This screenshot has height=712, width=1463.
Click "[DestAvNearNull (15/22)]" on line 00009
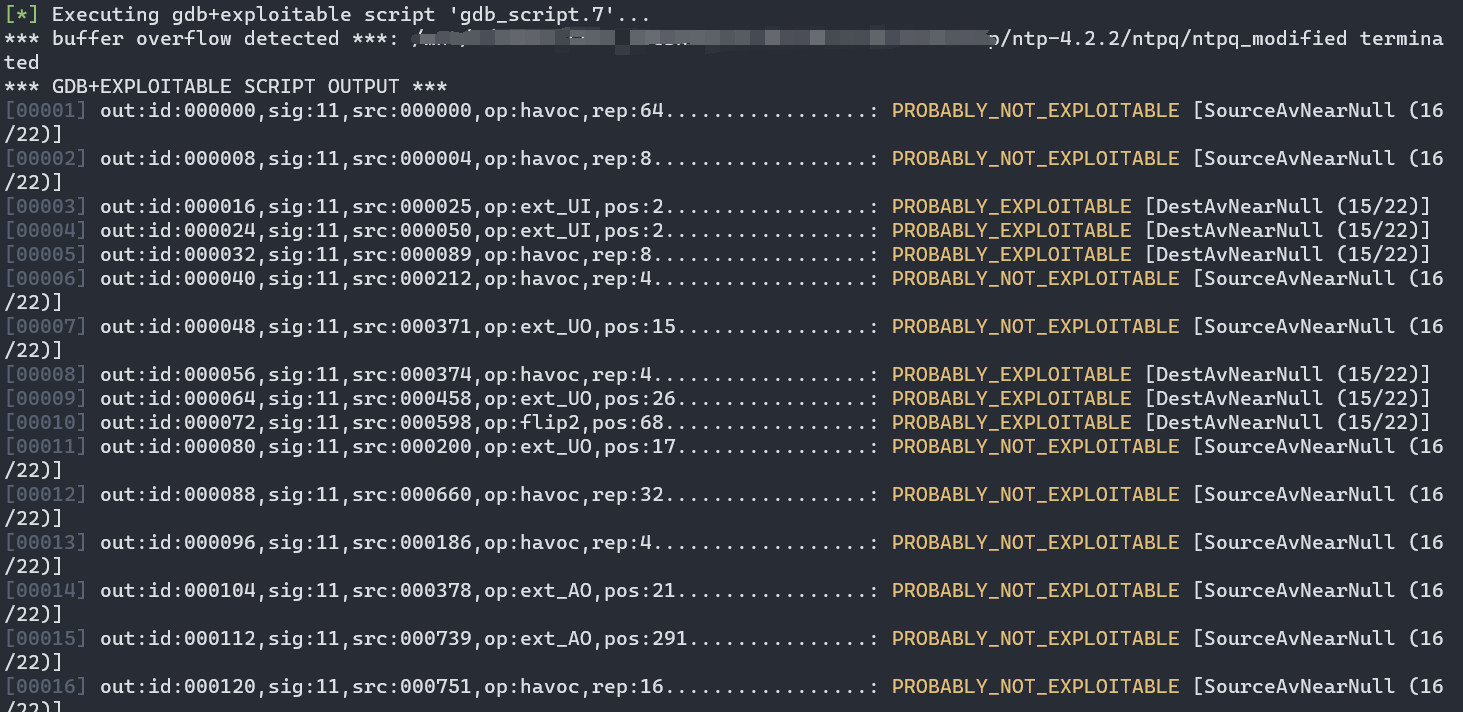[1288, 399]
